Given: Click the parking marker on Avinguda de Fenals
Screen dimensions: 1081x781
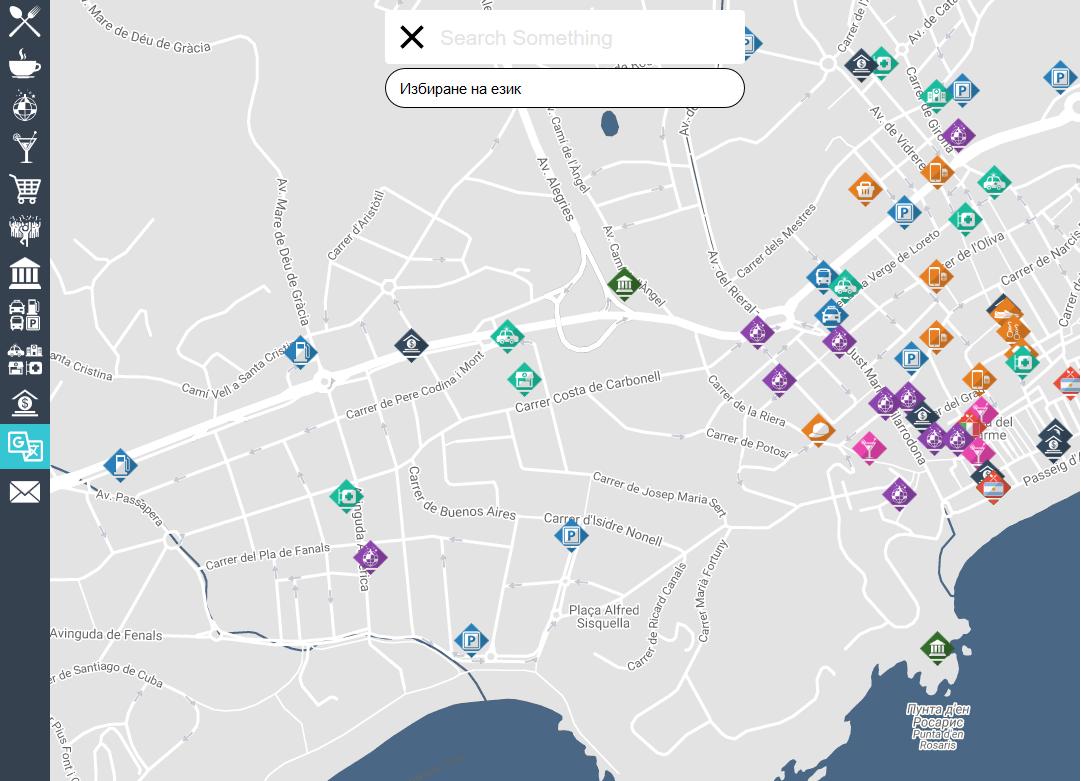Looking at the screenshot, I should [x=472, y=640].
